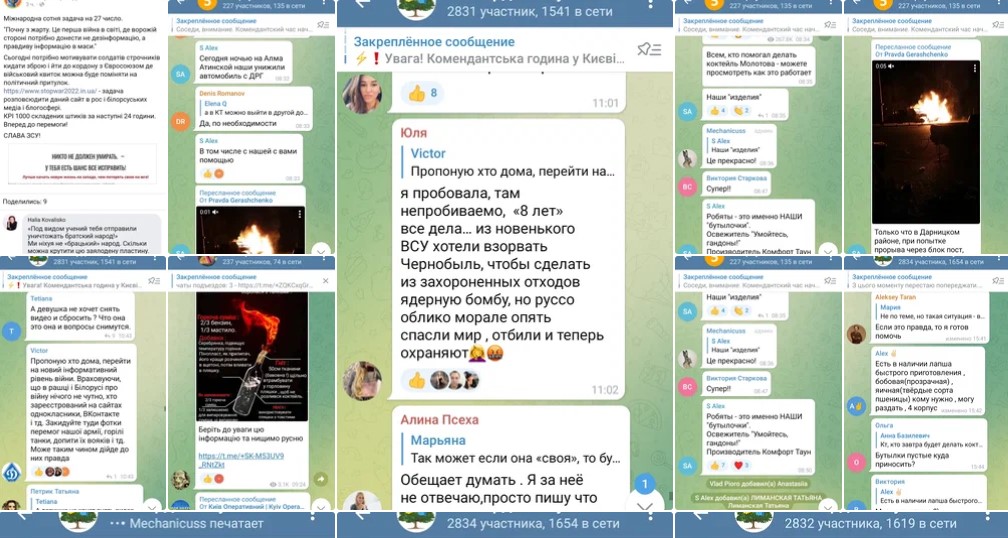Open Марьяна's quoted reply «Так может если она»
The width and height of the screenshot is (1008, 538).
tap(510, 449)
